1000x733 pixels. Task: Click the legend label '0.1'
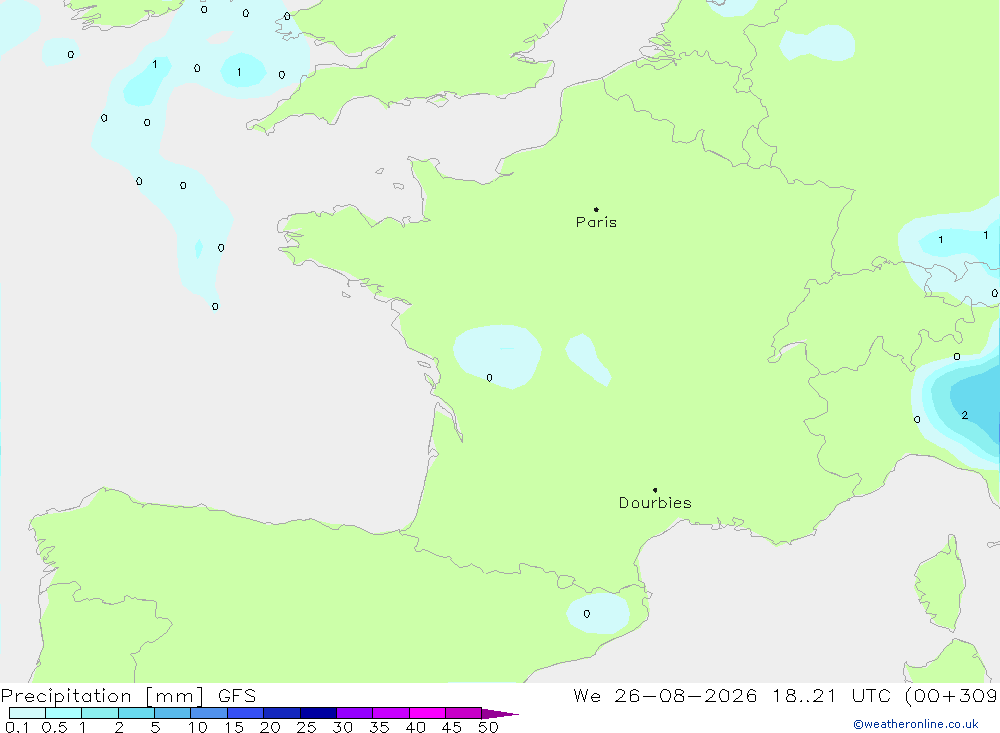pyautogui.click(x=17, y=727)
